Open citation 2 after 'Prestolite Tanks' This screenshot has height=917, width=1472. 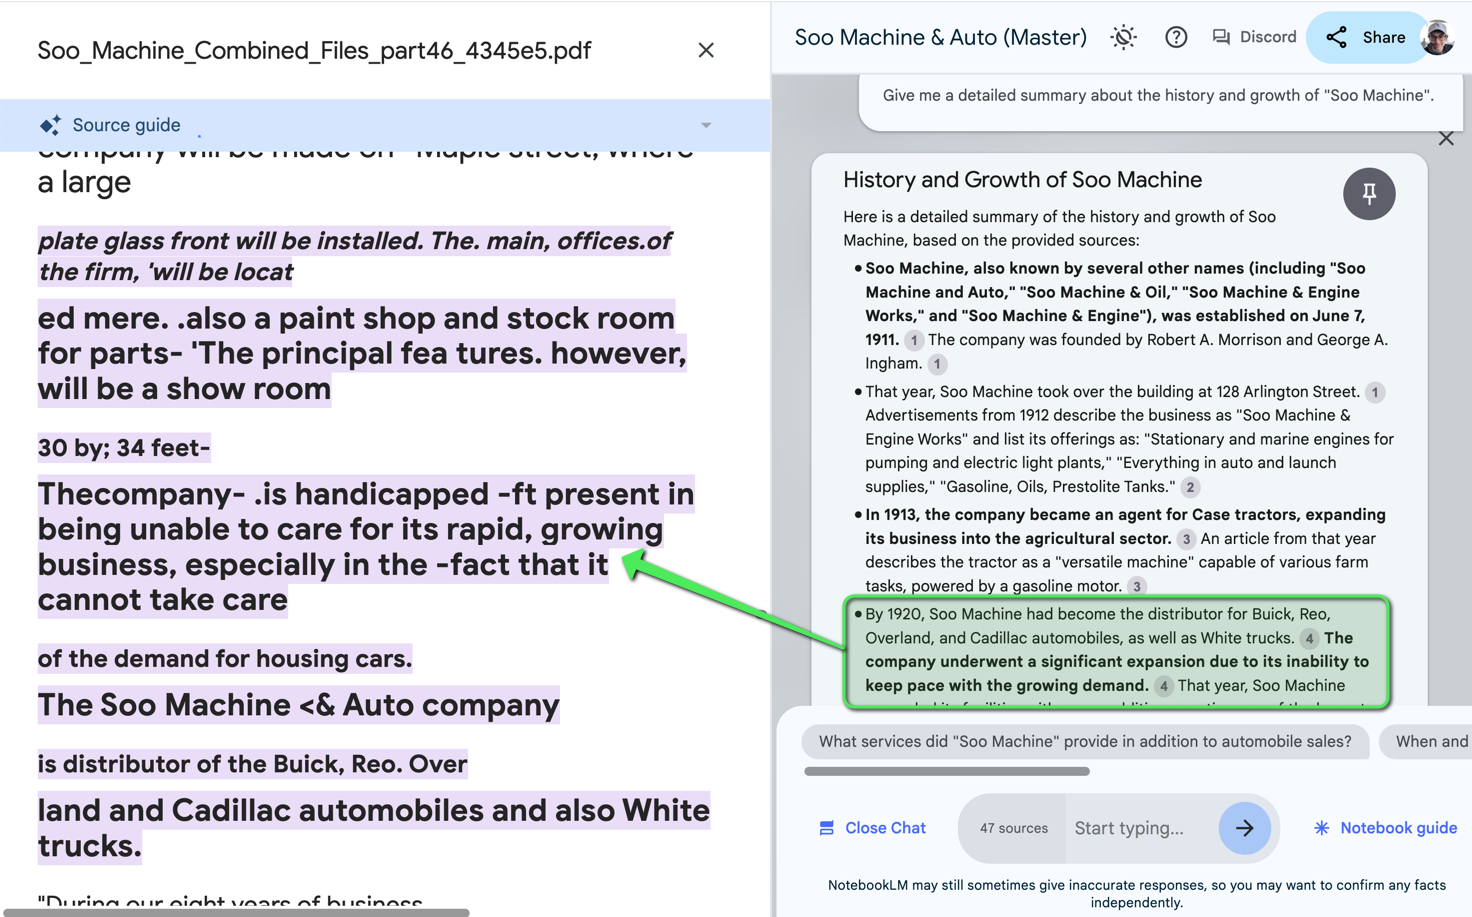point(1190,487)
